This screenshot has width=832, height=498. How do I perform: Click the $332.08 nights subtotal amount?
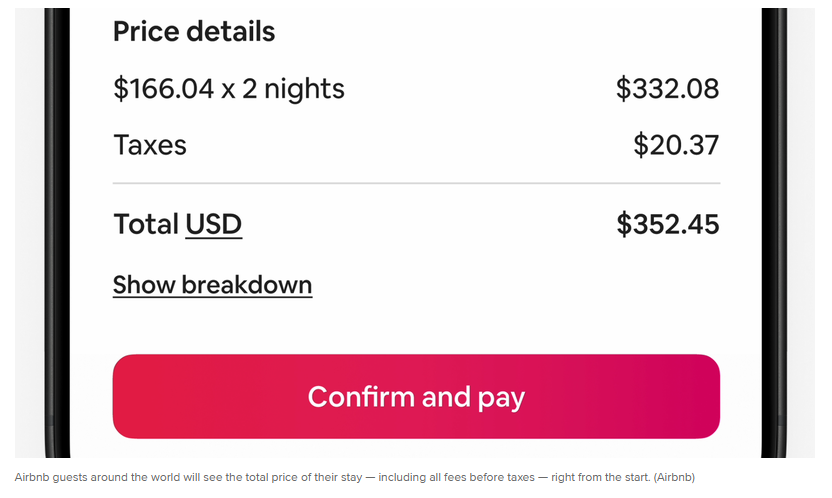pyautogui.click(x=667, y=89)
